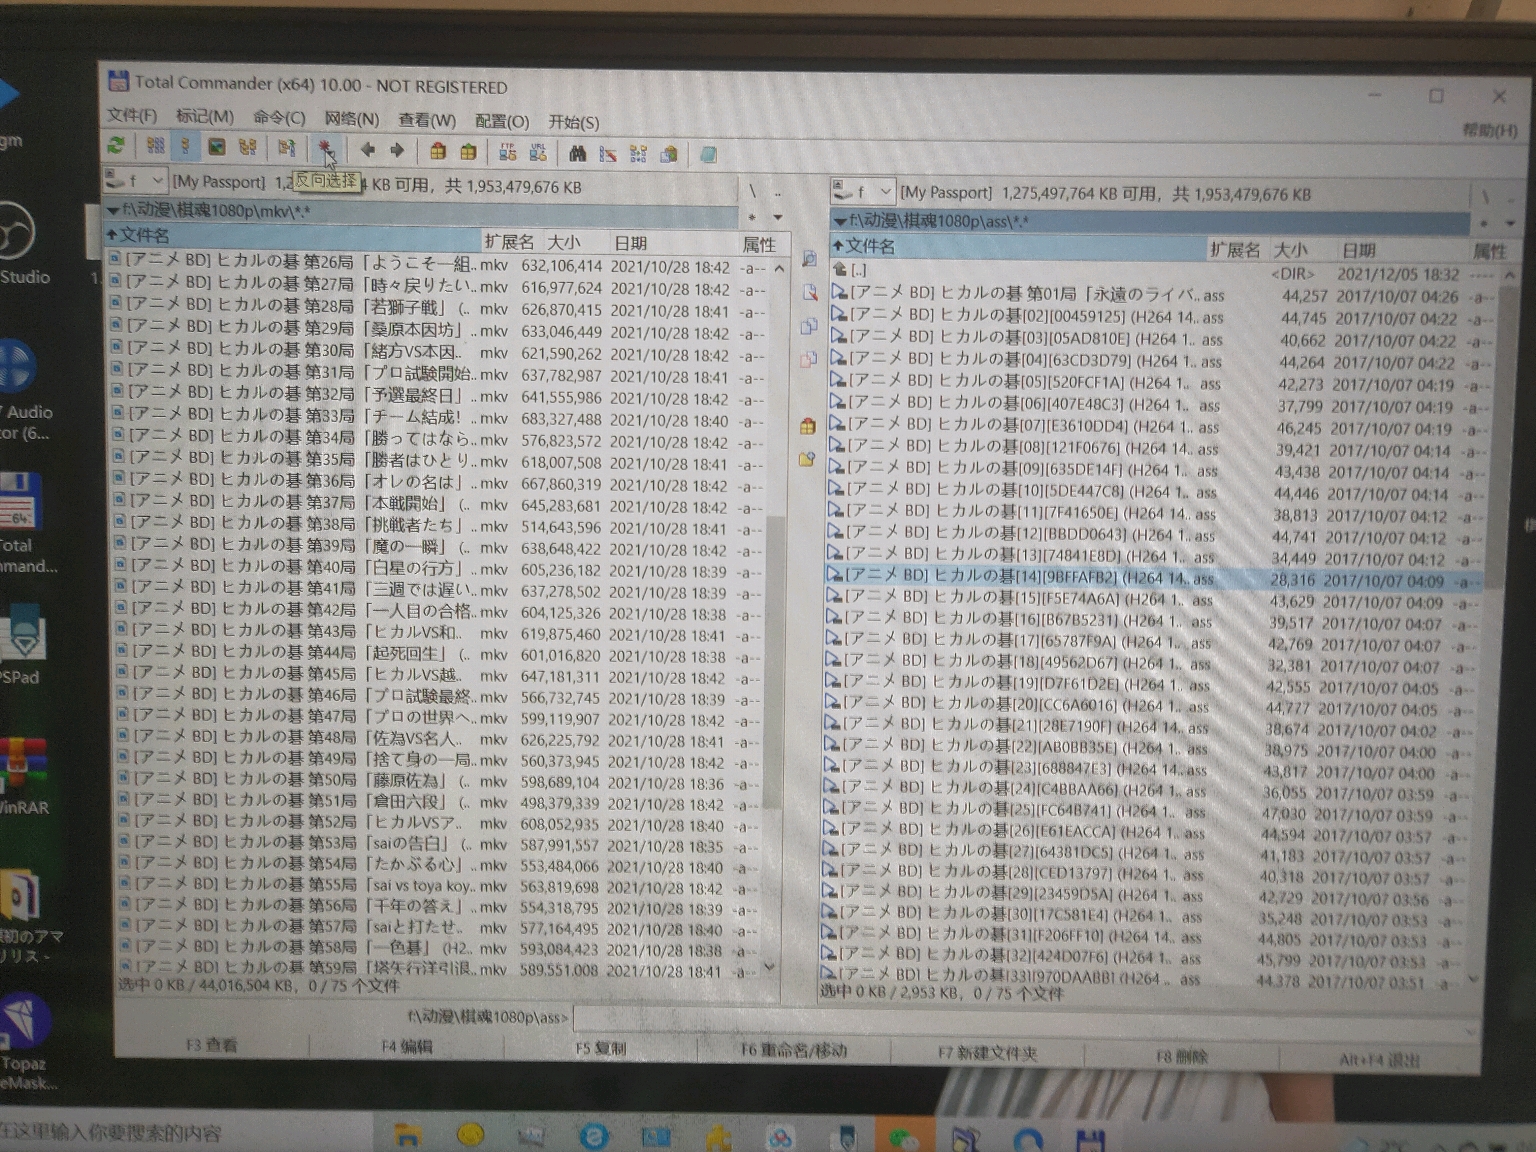
Task: Open left path mkv directory hotlist triangle
Action: tap(113, 211)
